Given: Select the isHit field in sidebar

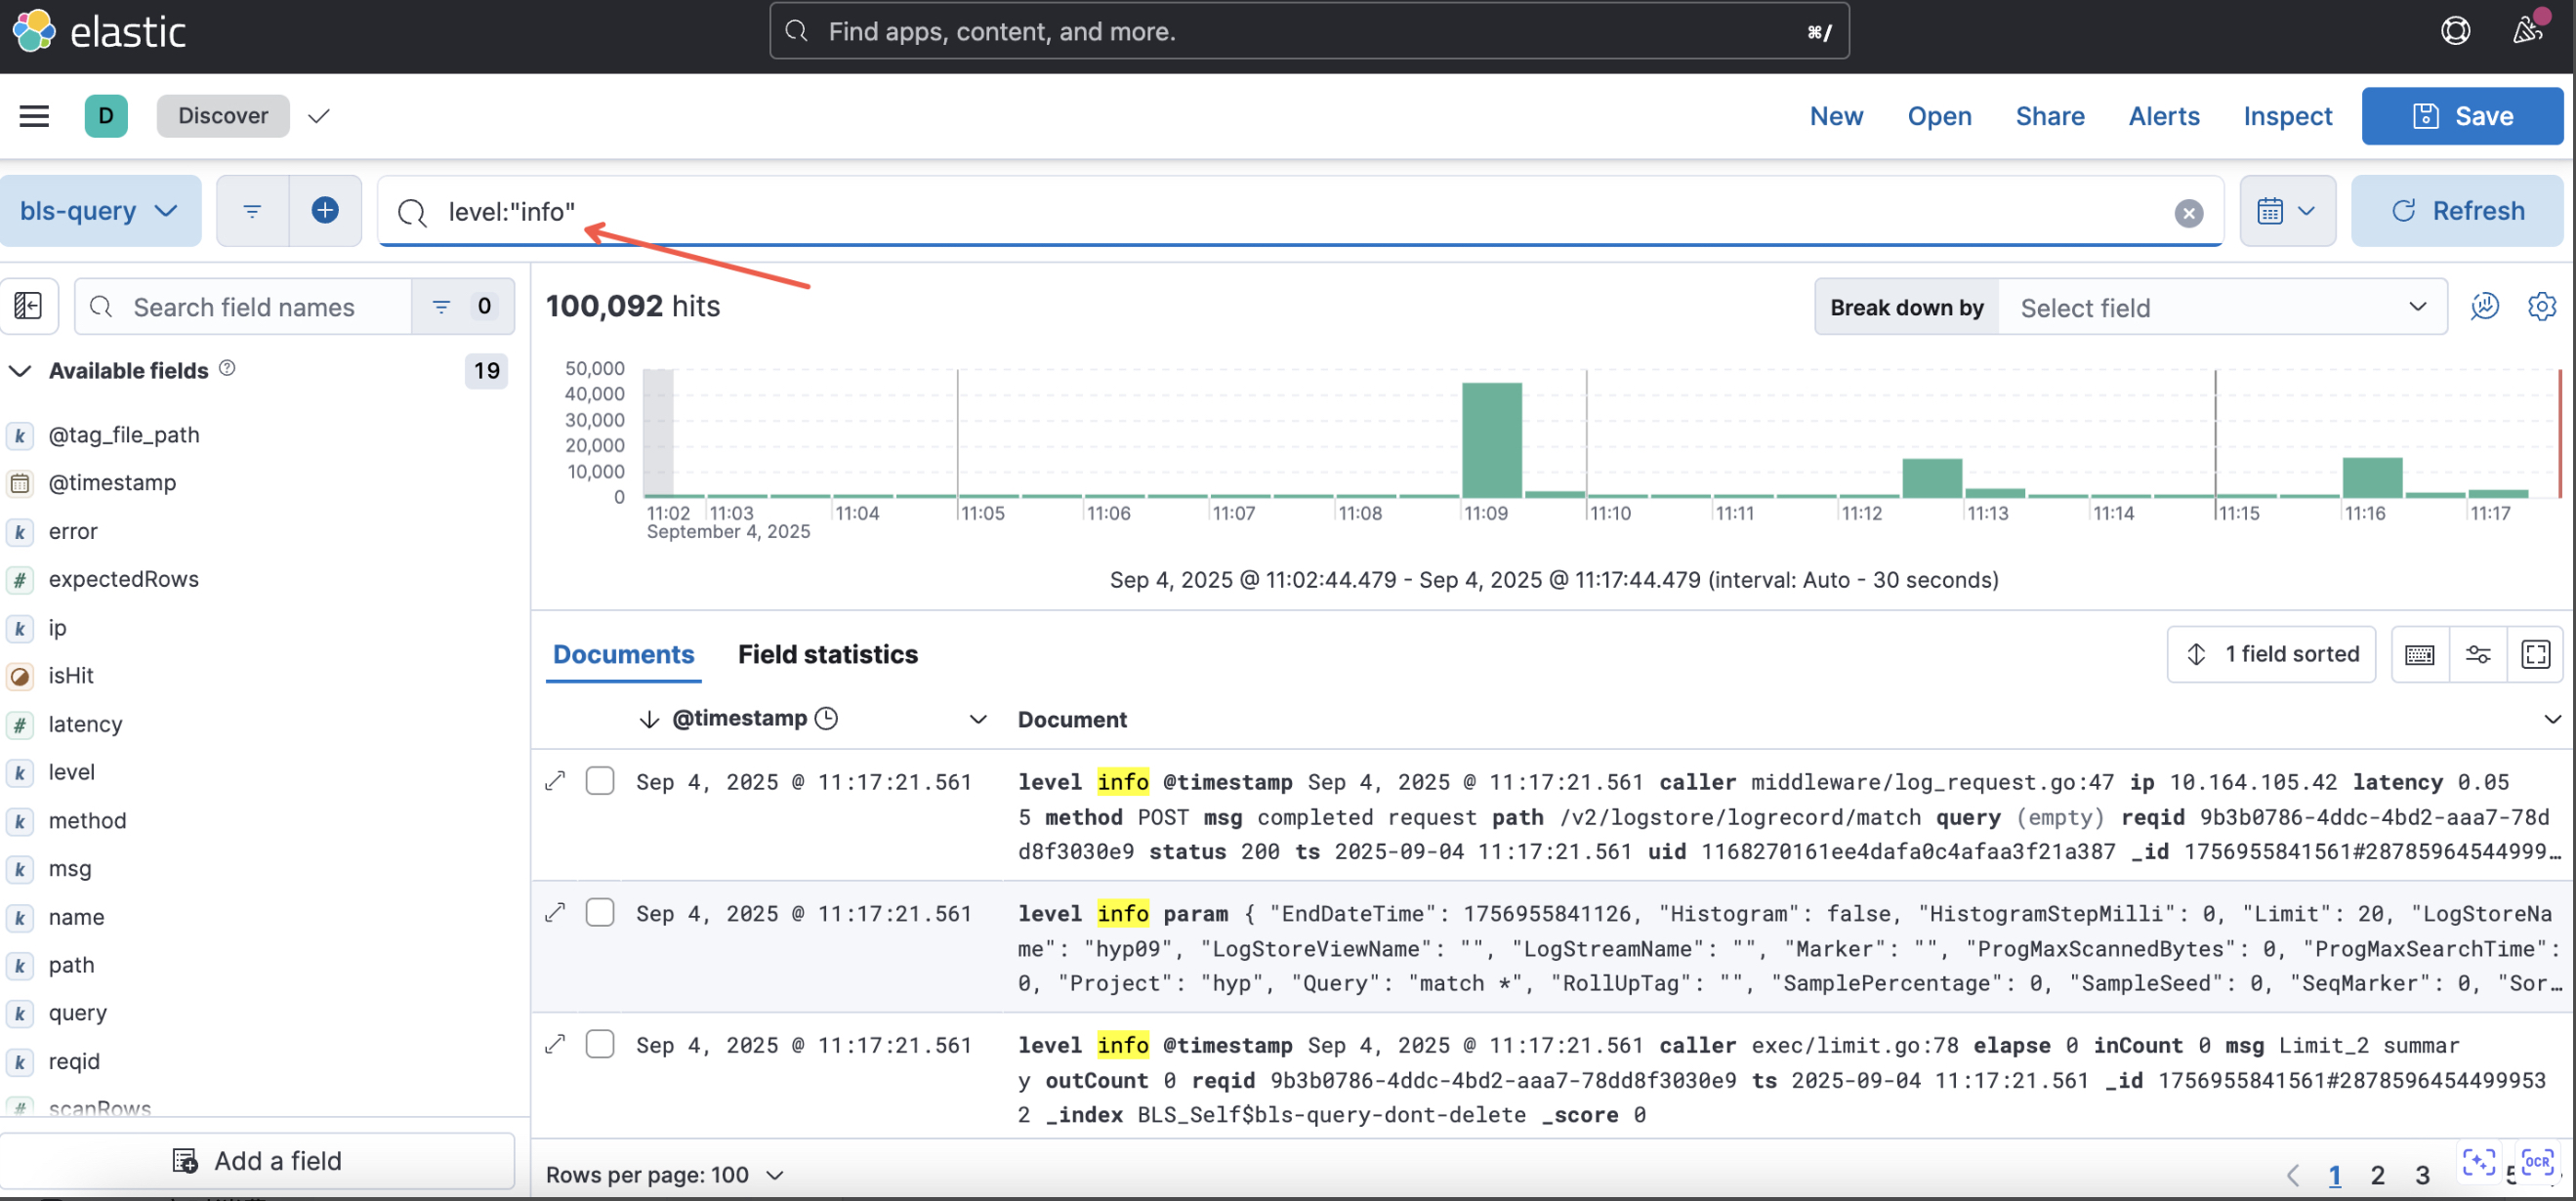Looking at the screenshot, I should click(x=71, y=676).
